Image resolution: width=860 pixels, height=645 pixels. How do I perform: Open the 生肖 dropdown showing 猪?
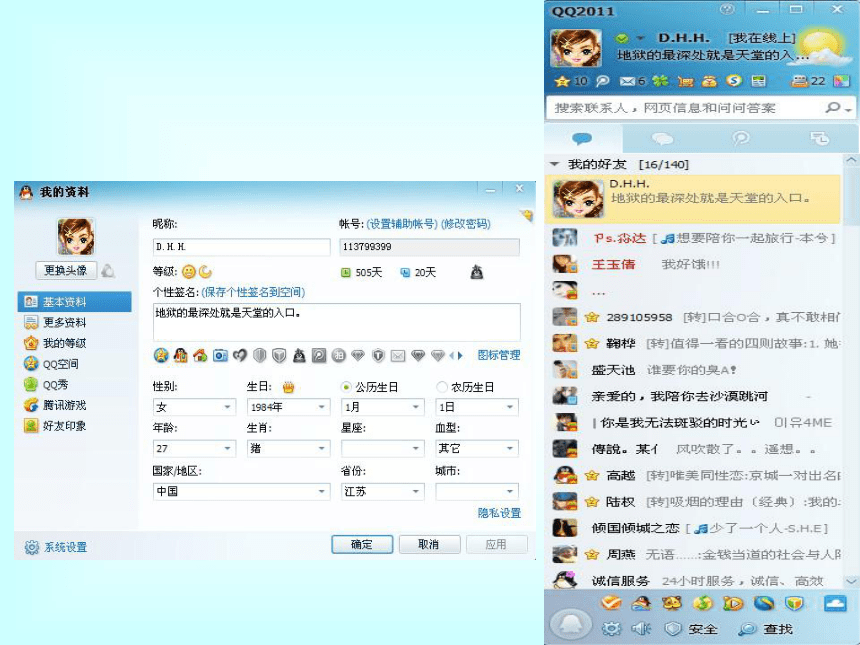click(288, 449)
